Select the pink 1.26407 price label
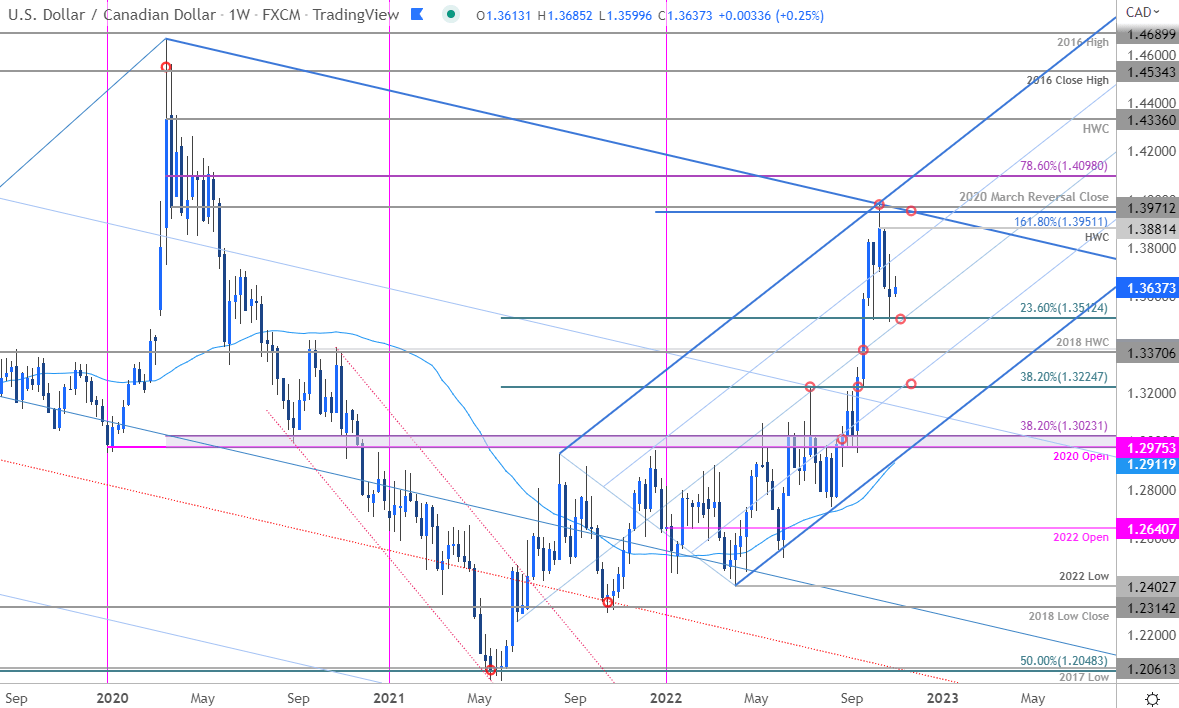Image resolution: width=1179 pixels, height=708 pixels. [1147, 528]
